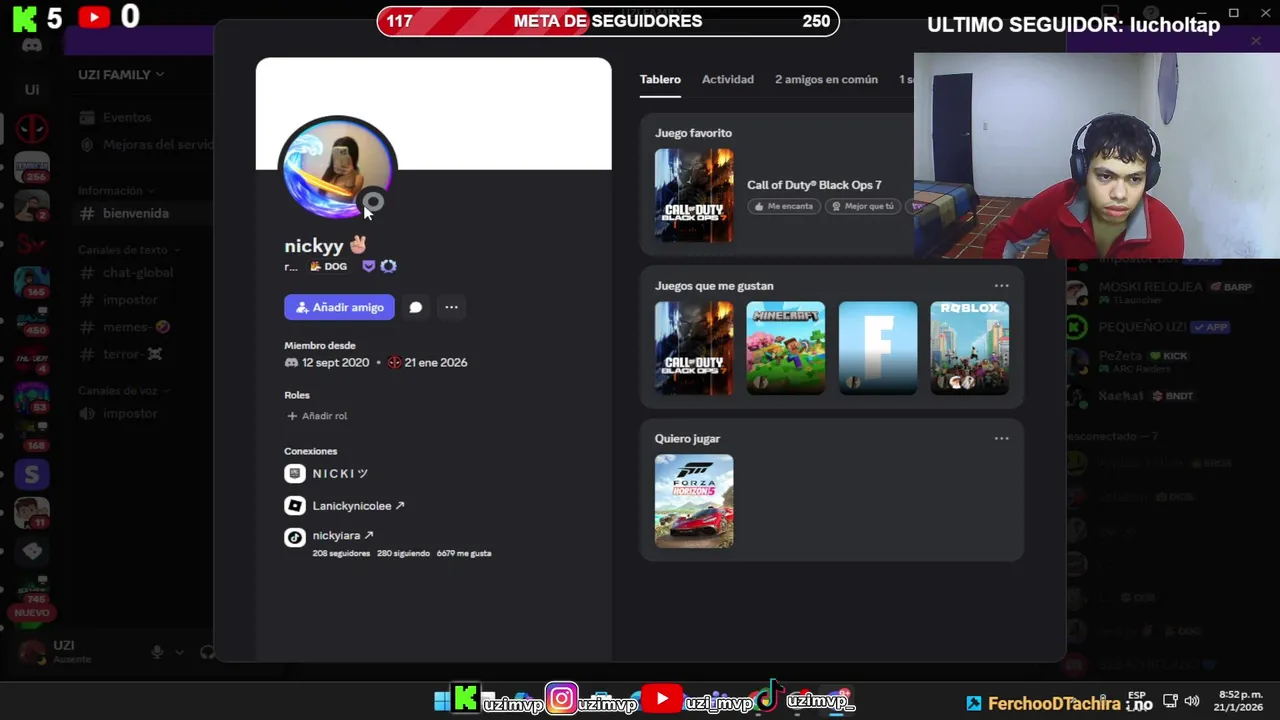Switch to the Actividad tab
Screen dimensions: 1280x720
[x=728, y=80]
